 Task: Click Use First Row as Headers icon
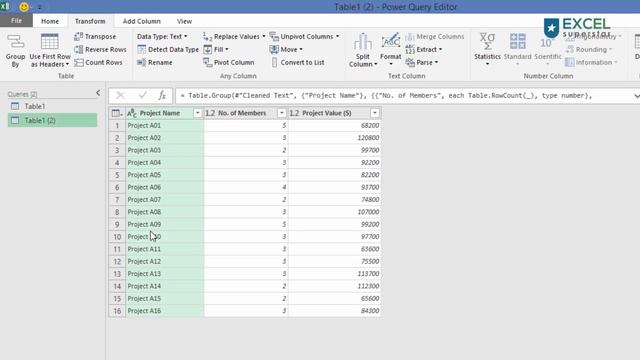pos(49,42)
